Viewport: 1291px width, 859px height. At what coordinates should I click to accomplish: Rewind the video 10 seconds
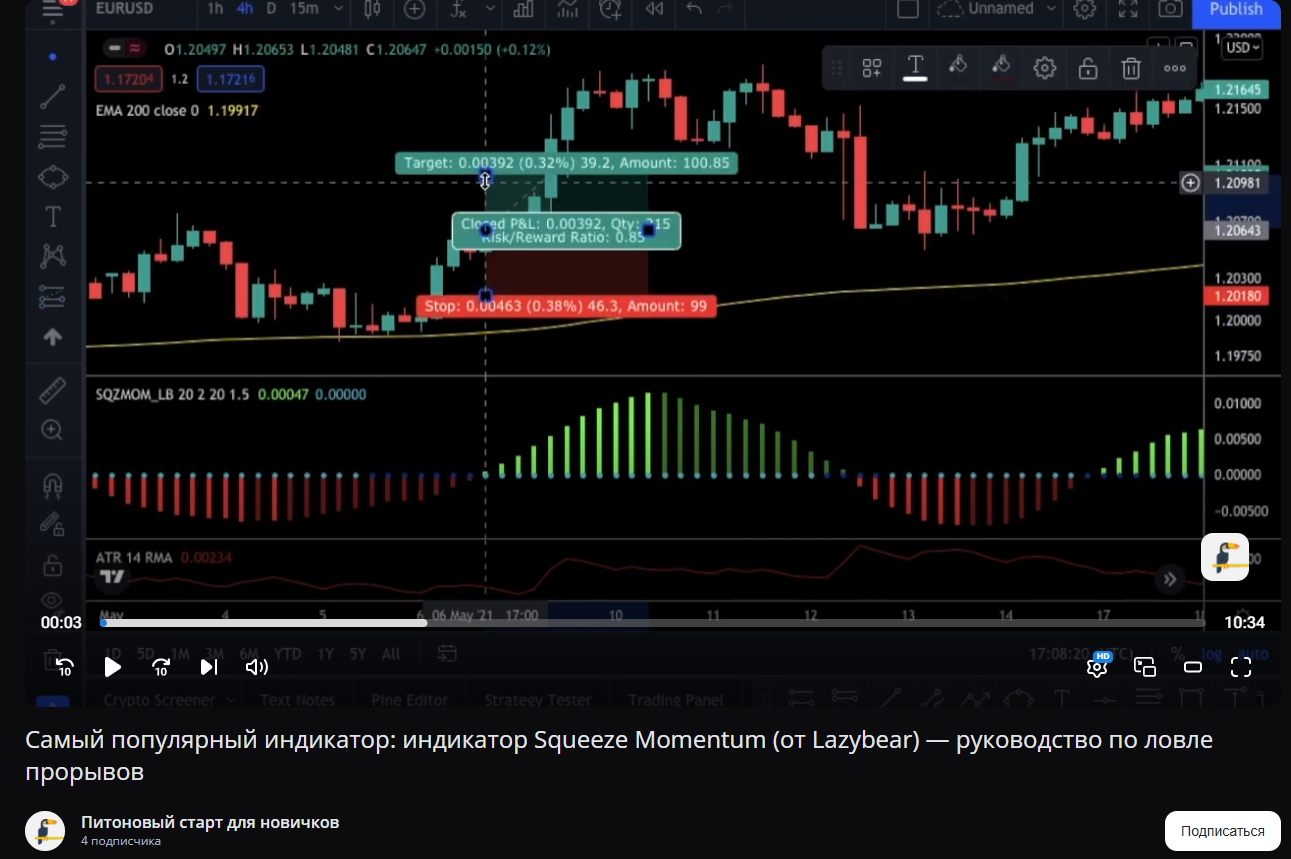65,667
